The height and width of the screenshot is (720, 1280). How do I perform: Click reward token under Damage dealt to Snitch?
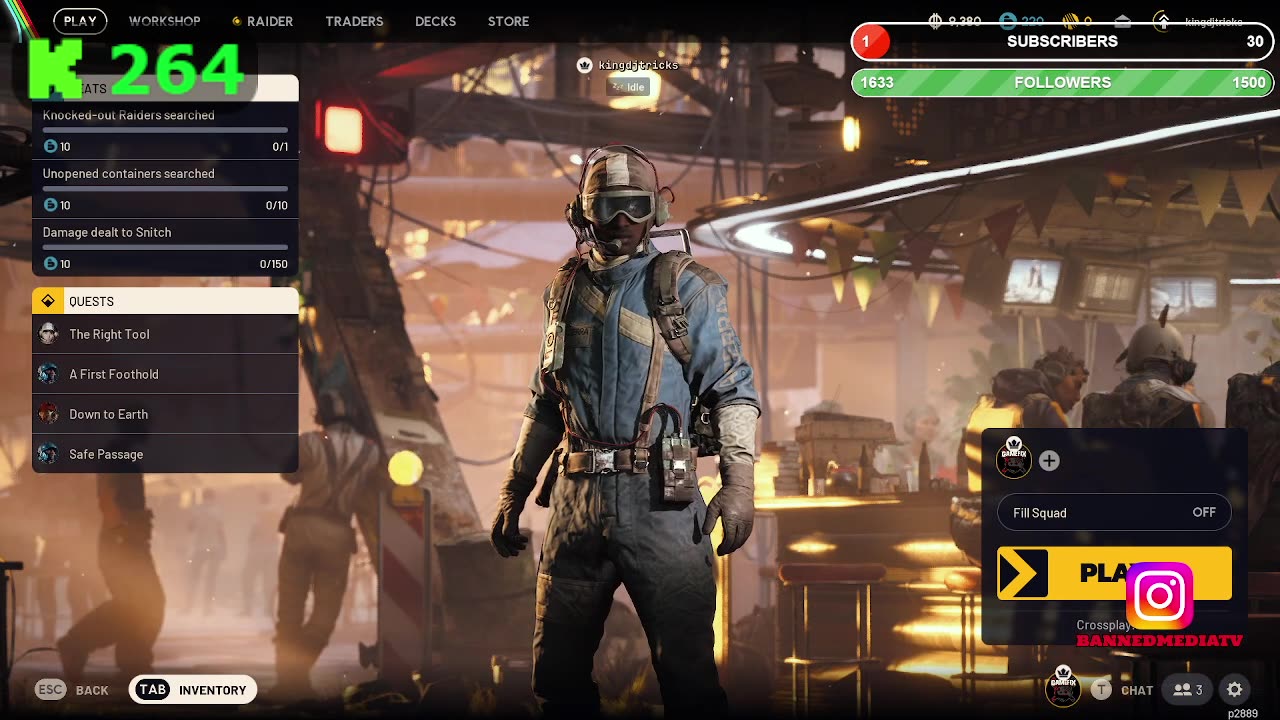(x=51, y=264)
